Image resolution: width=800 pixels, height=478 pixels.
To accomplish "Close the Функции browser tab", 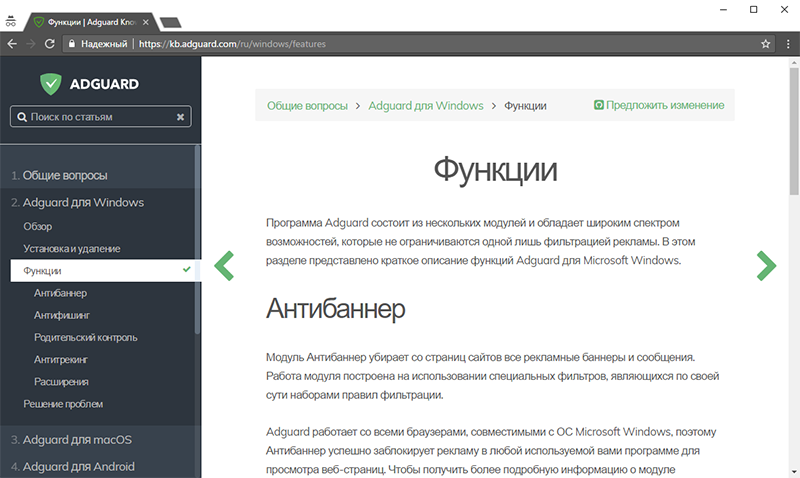I will 146,22.
